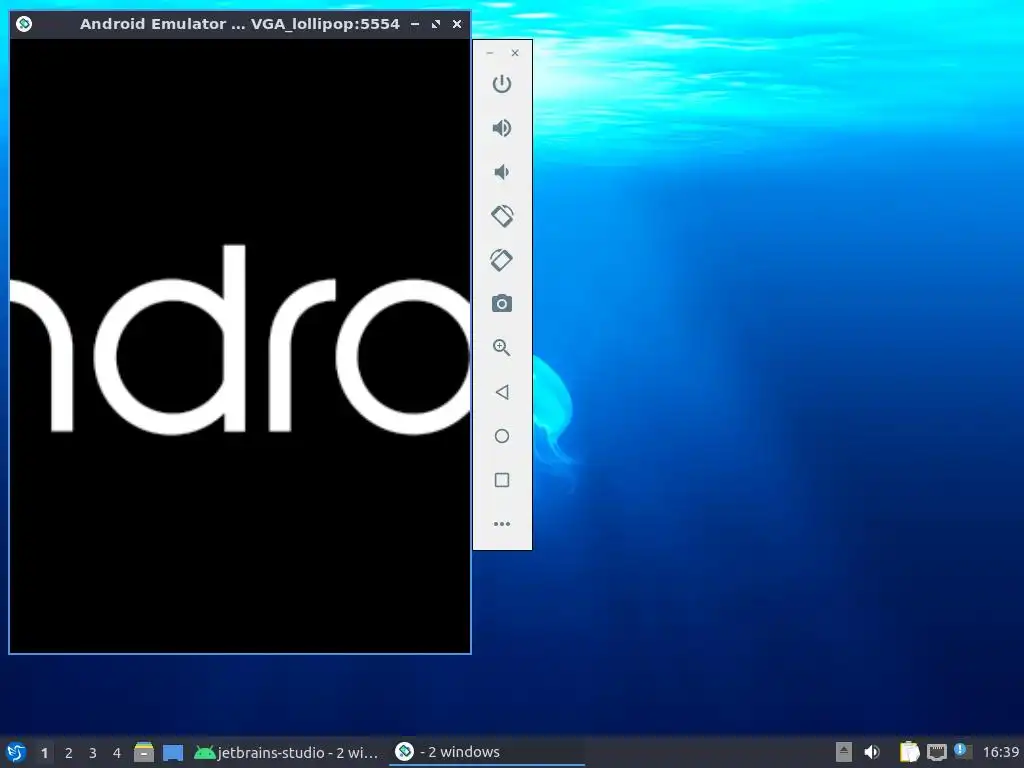Tap the Android Home circle button

click(x=502, y=436)
